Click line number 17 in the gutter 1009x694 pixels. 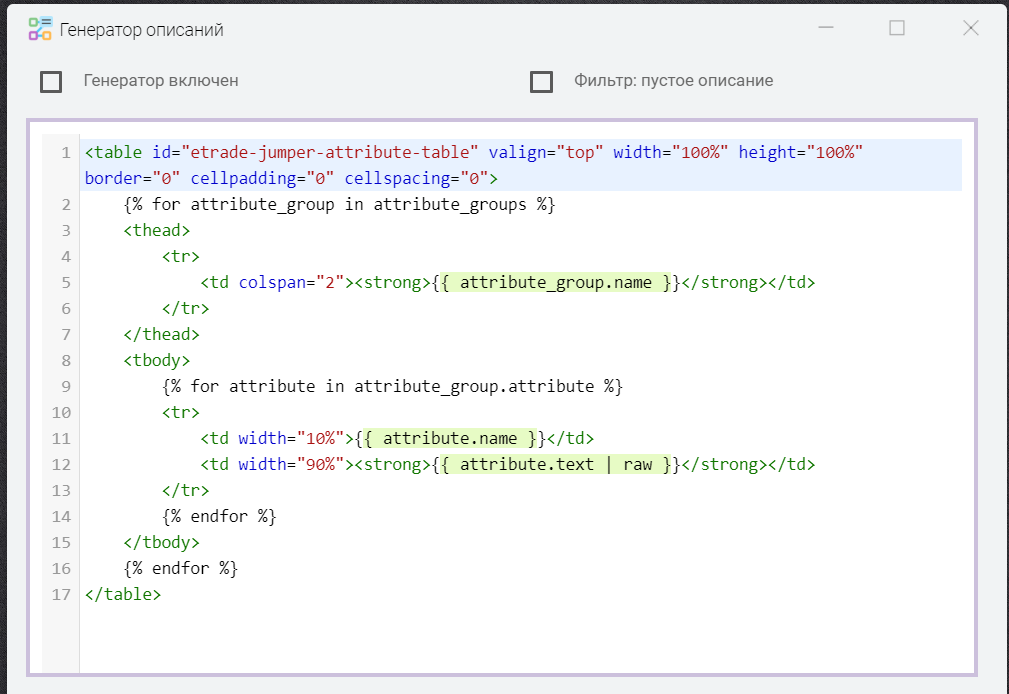(61, 594)
